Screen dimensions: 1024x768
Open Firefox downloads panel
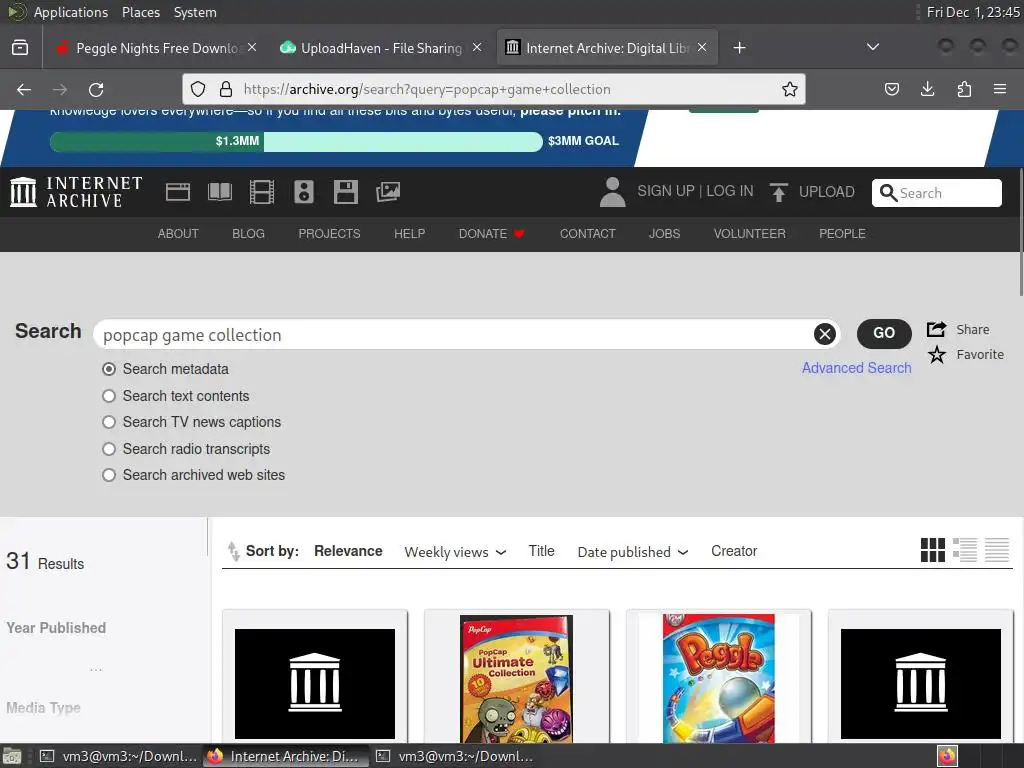tap(927, 89)
